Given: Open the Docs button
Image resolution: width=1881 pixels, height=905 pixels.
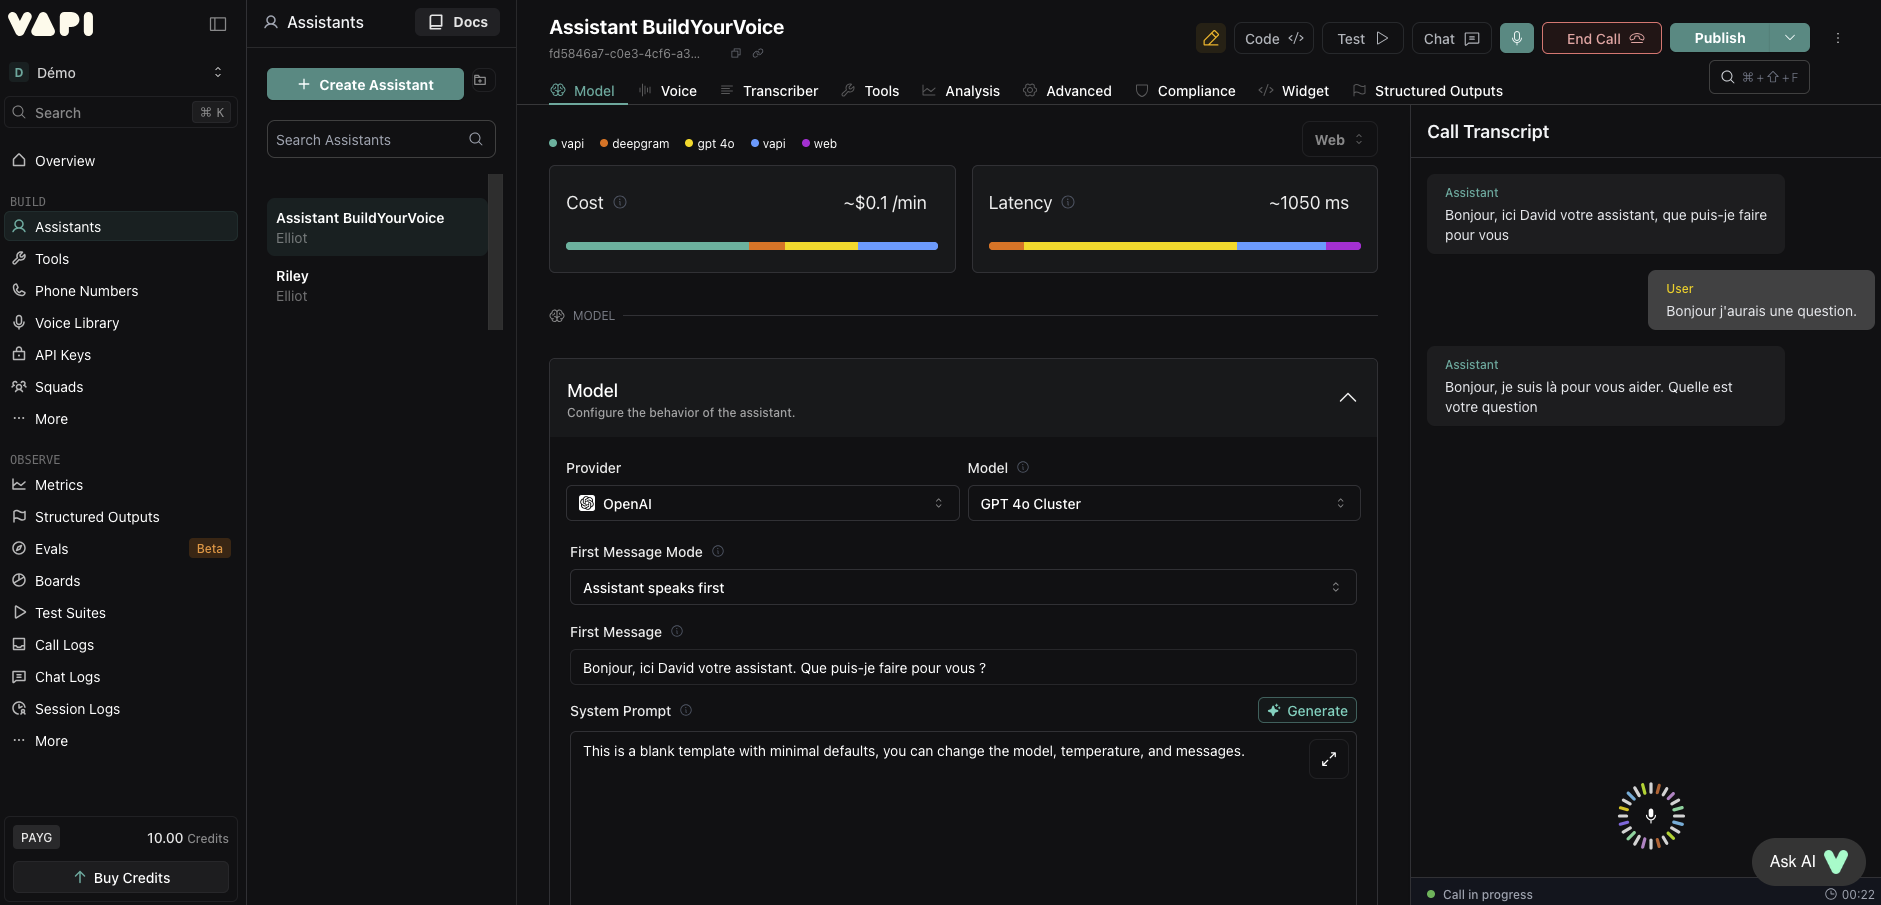Looking at the screenshot, I should coord(457,22).
